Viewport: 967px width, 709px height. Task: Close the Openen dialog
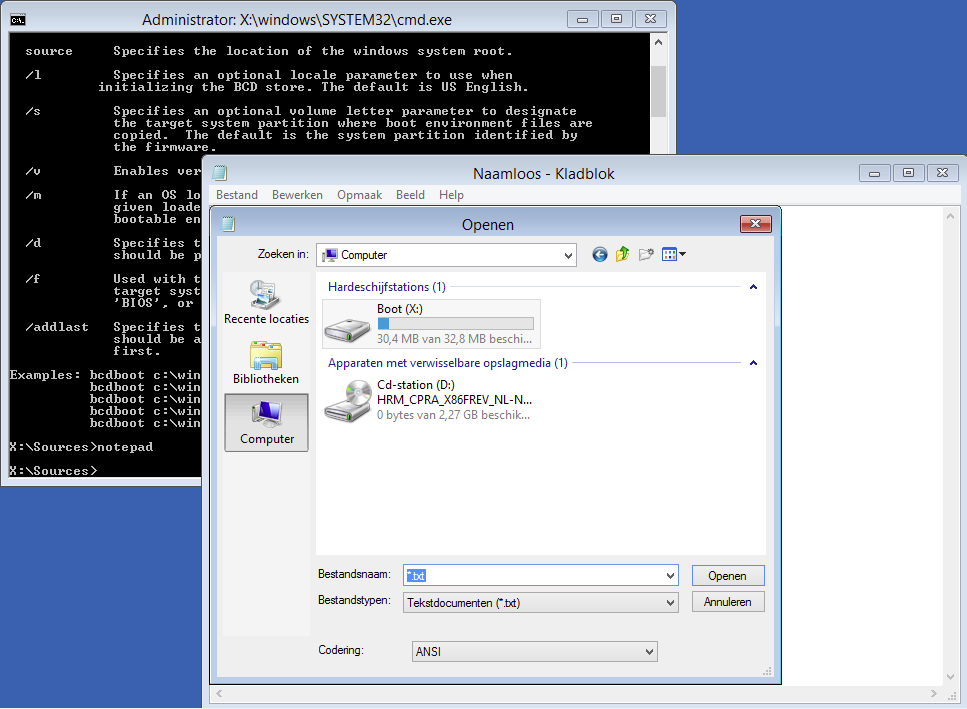pyautogui.click(x=755, y=224)
